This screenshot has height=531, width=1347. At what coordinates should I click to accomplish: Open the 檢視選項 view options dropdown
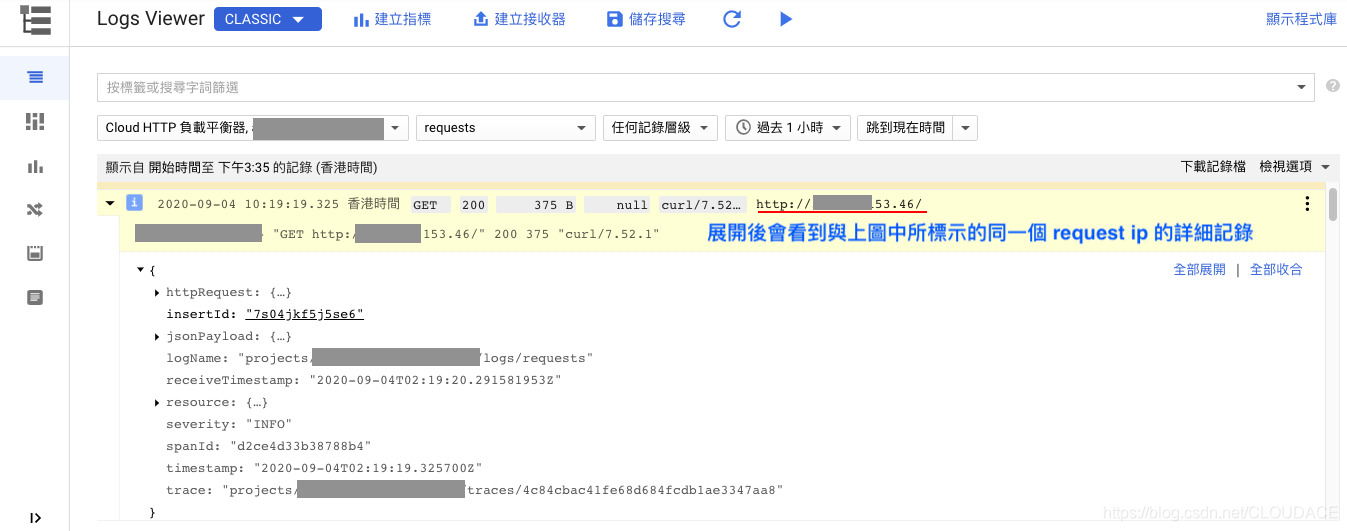[x=1295, y=167]
